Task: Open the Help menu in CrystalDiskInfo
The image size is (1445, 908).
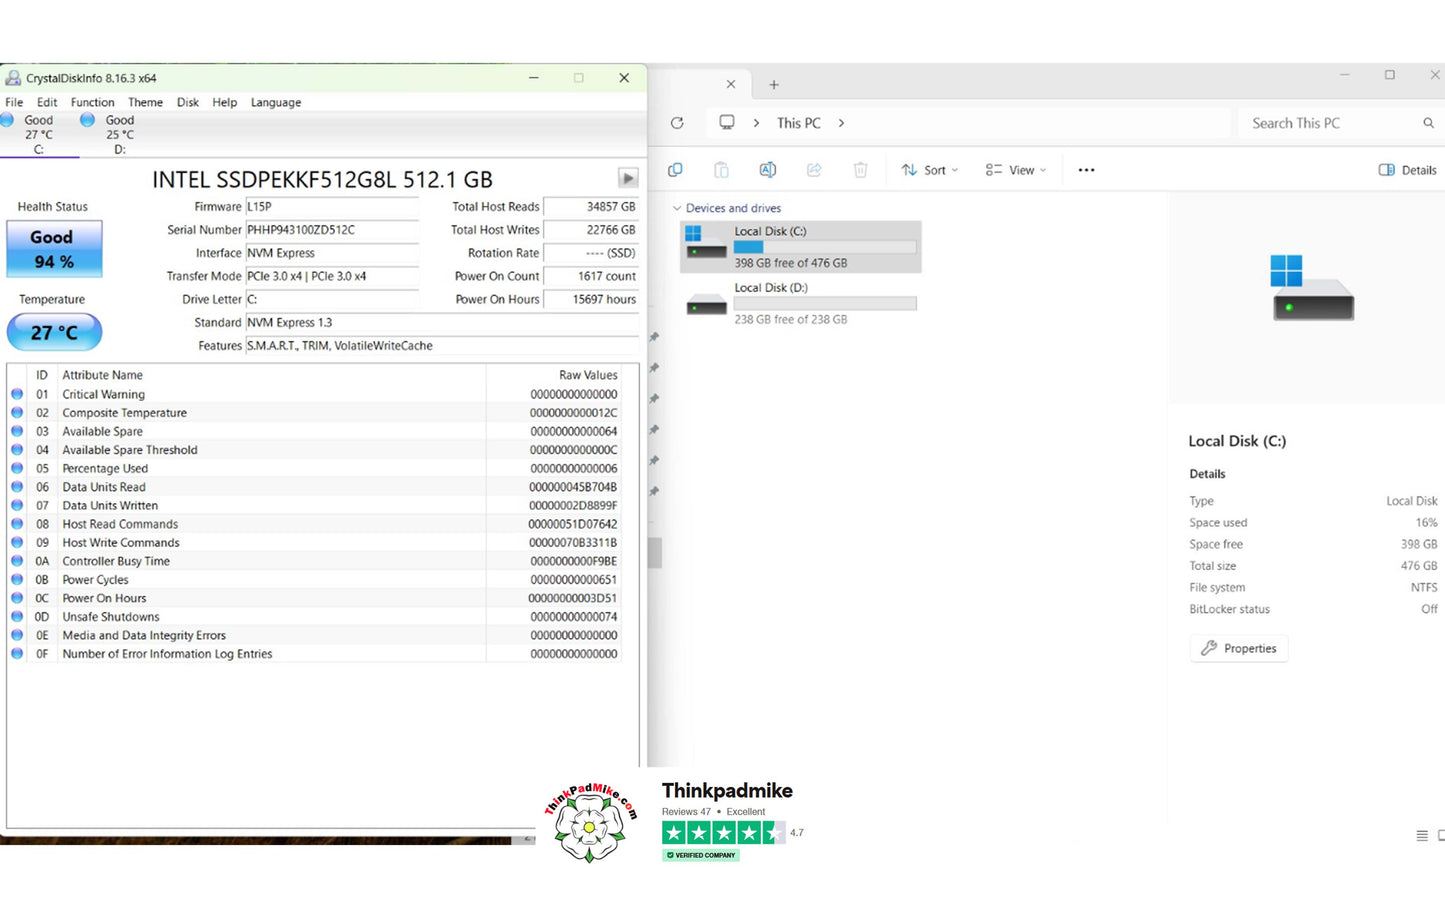Action: pos(225,102)
